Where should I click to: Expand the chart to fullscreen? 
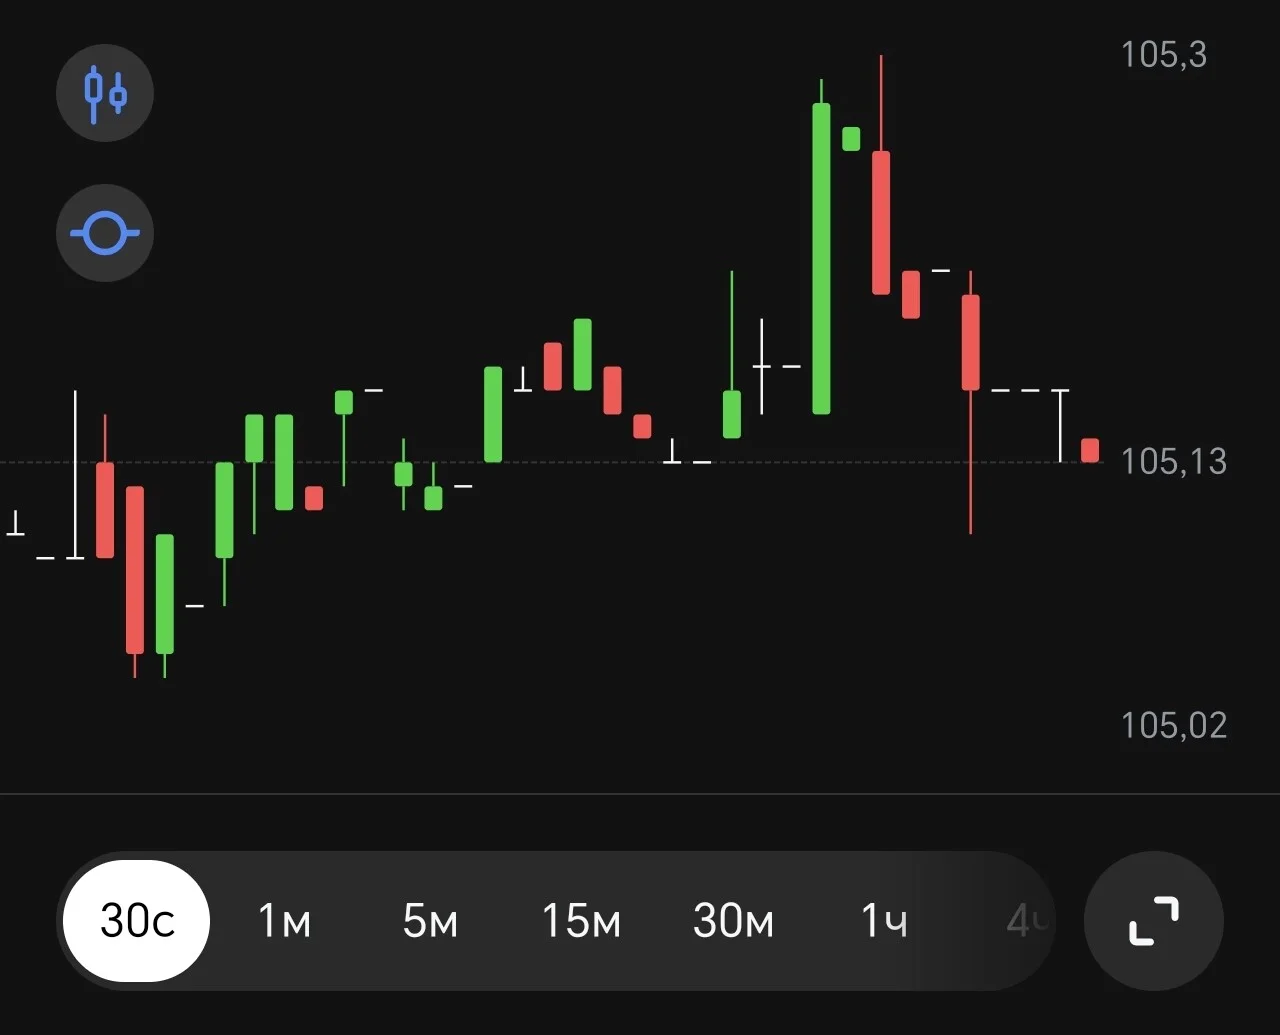click(1154, 921)
